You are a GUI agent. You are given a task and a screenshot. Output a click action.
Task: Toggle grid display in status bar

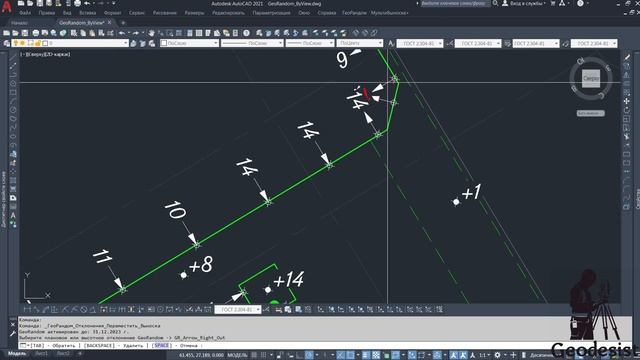(254, 355)
